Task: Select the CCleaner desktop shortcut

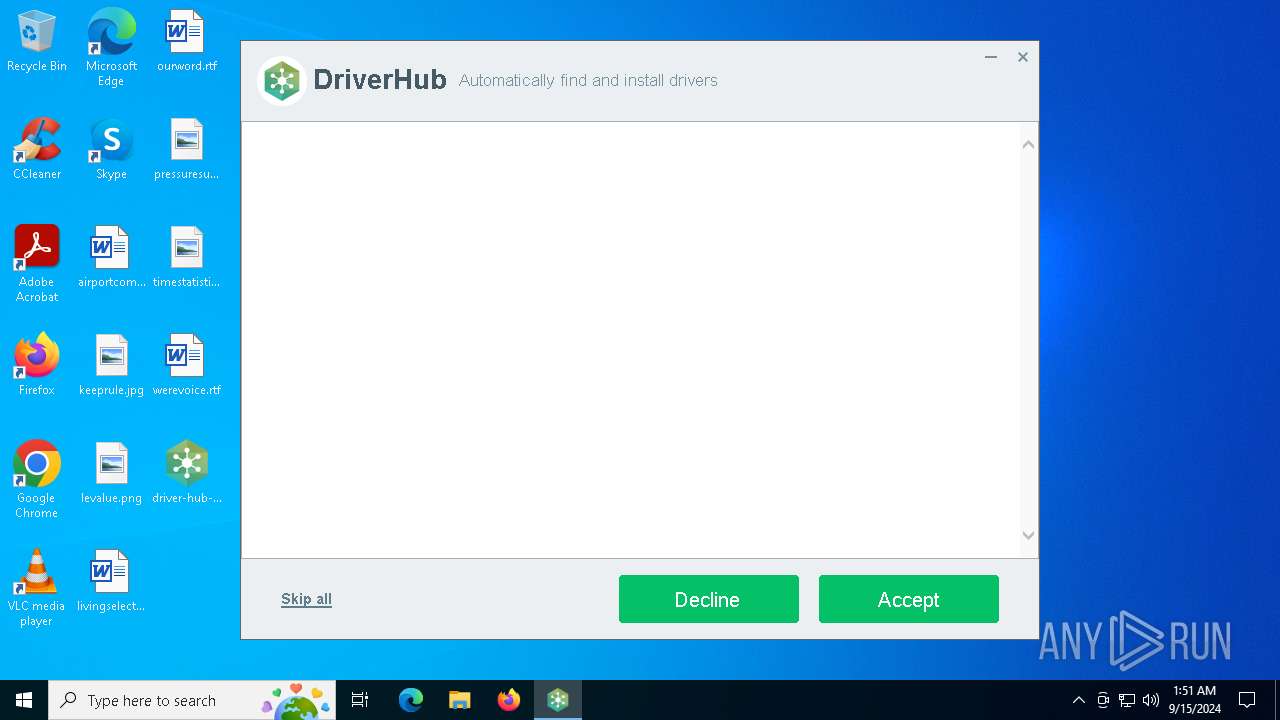Action: point(37,149)
